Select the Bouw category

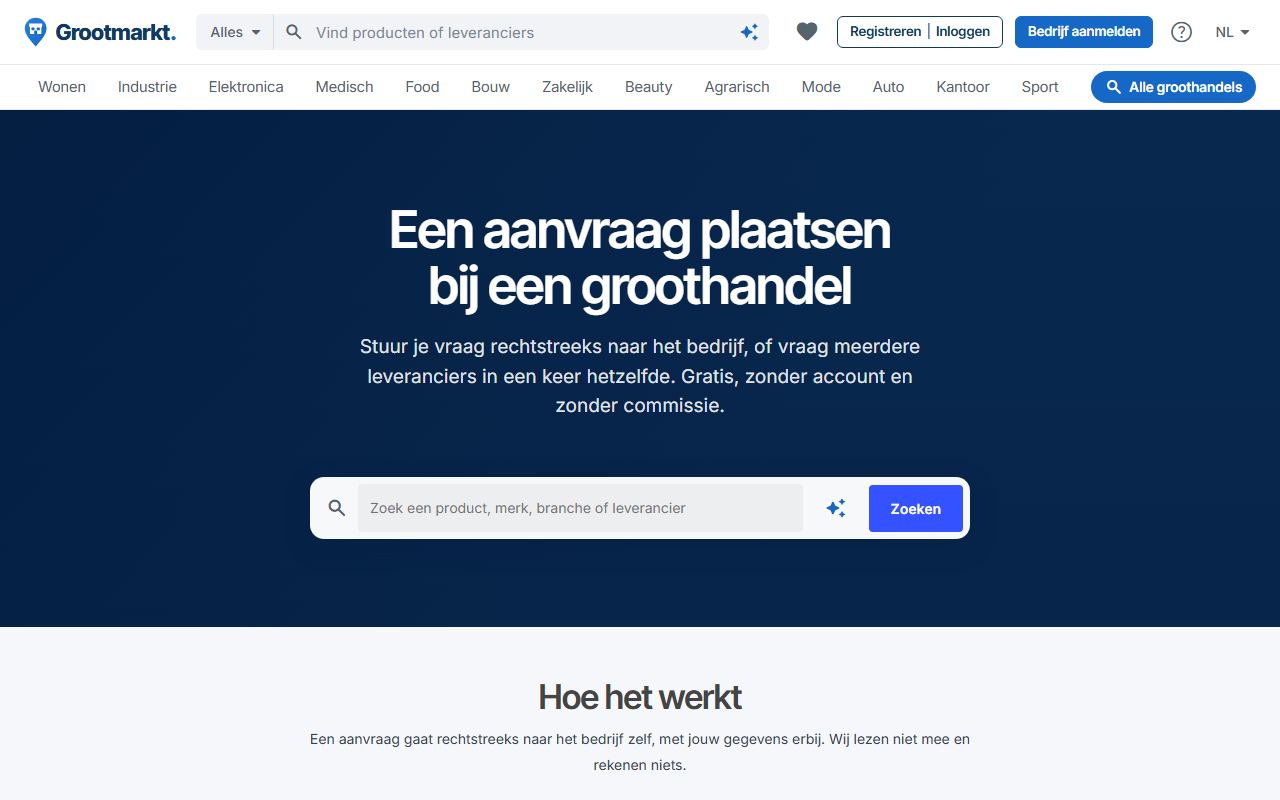pos(491,87)
